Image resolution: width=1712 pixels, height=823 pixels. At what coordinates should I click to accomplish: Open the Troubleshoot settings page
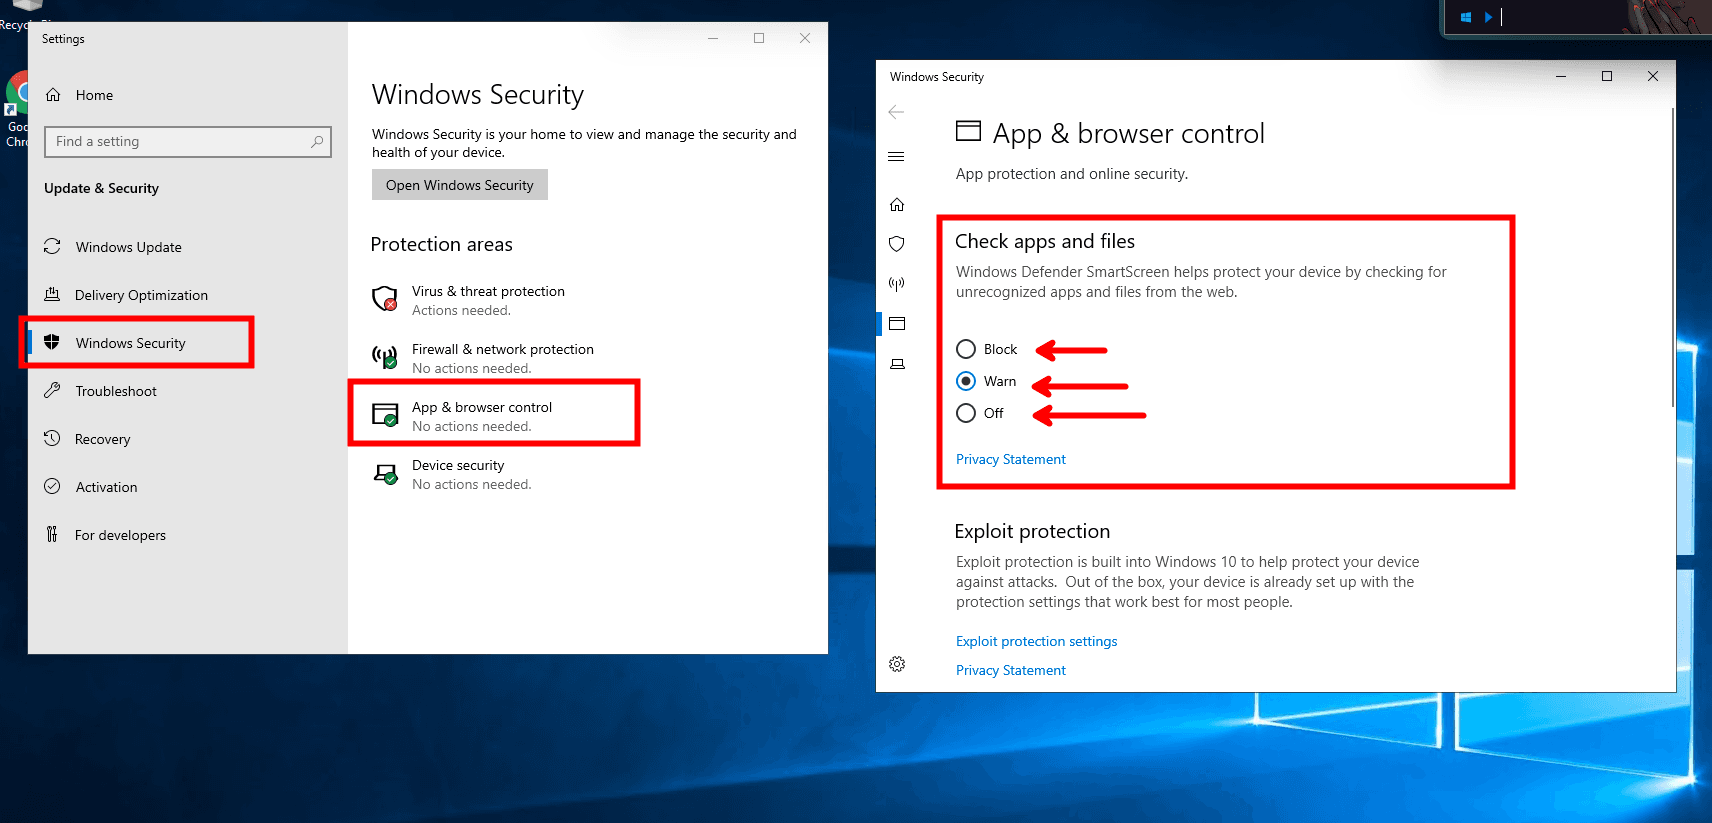(116, 391)
